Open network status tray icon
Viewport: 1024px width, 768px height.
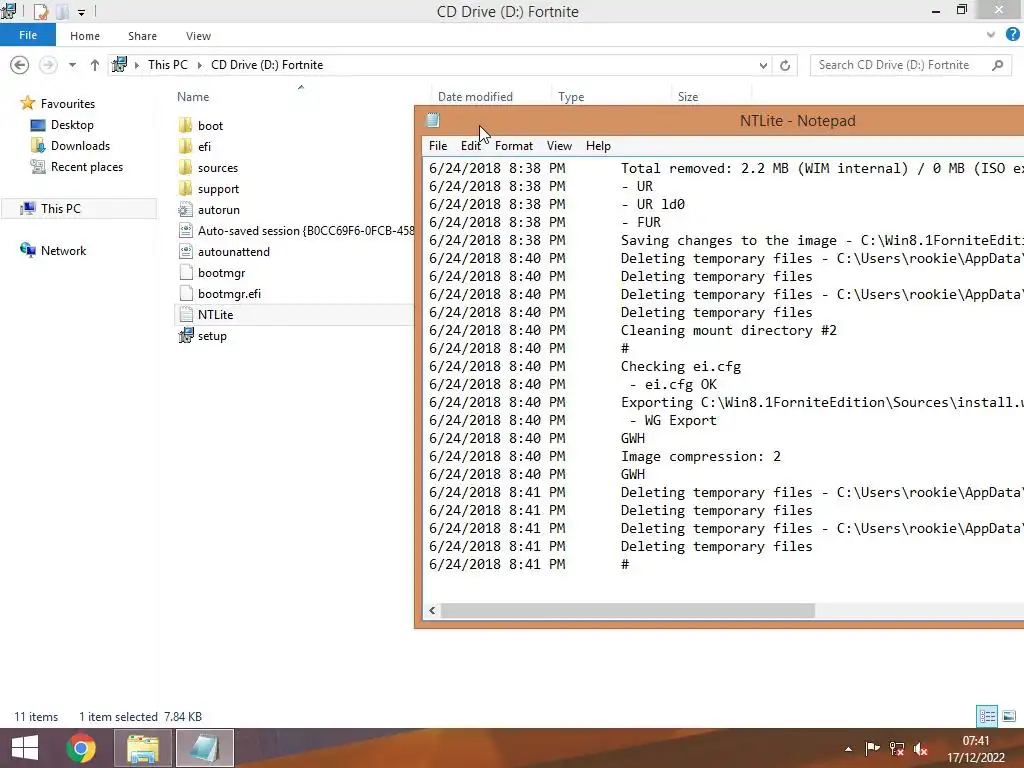[897, 749]
